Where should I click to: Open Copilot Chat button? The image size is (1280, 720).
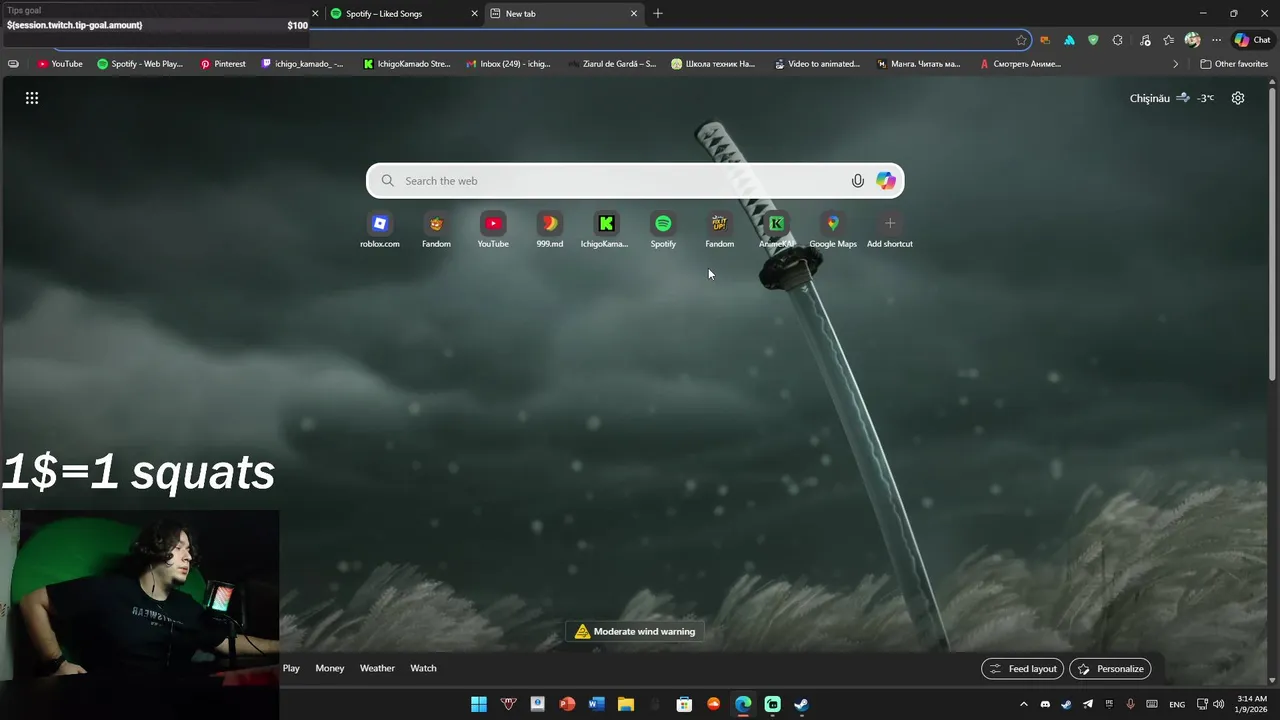[1252, 40]
